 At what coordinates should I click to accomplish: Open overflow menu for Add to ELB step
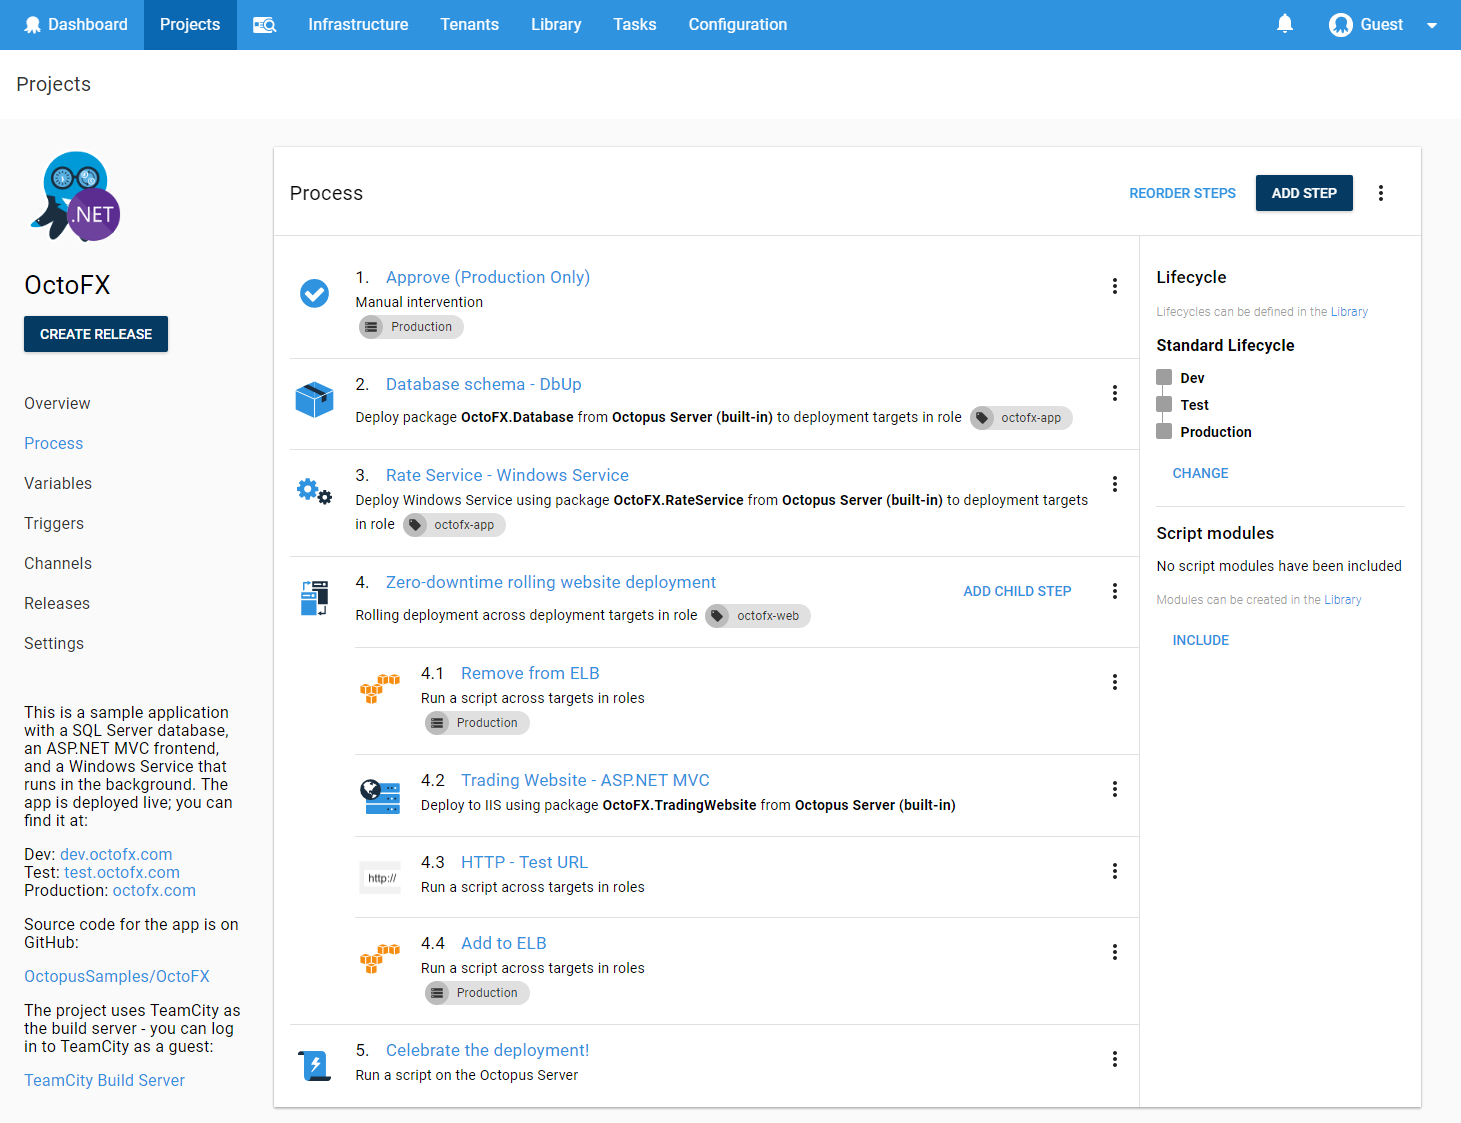click(x=1114, y=952)
